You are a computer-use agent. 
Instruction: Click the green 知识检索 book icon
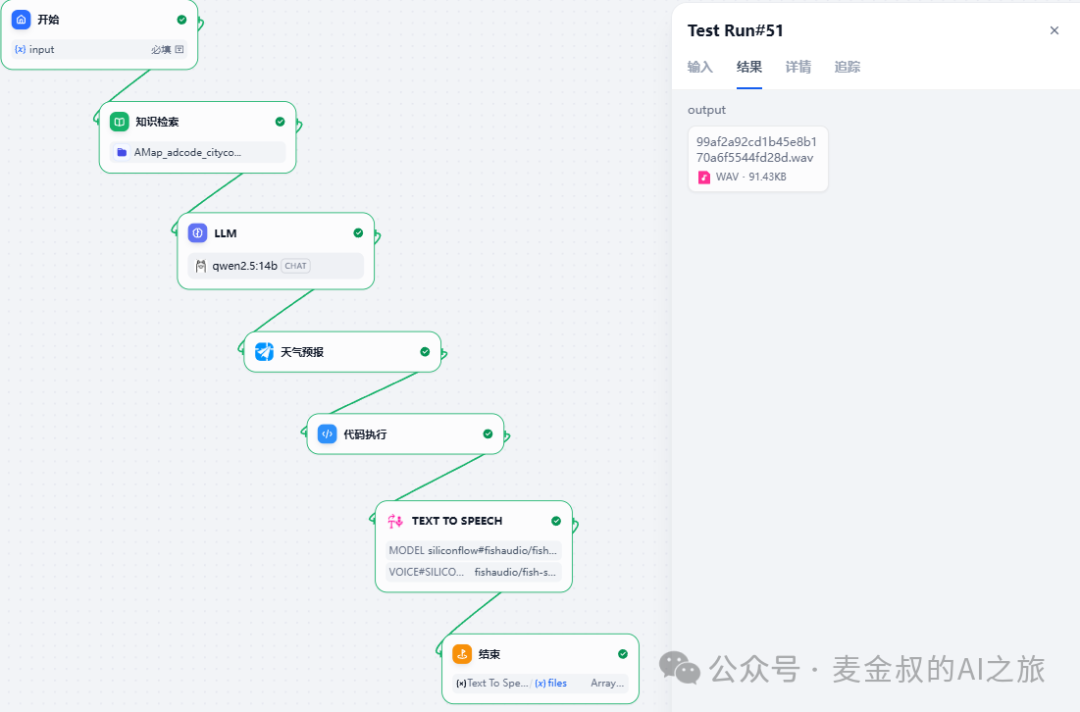coord(120,122)
